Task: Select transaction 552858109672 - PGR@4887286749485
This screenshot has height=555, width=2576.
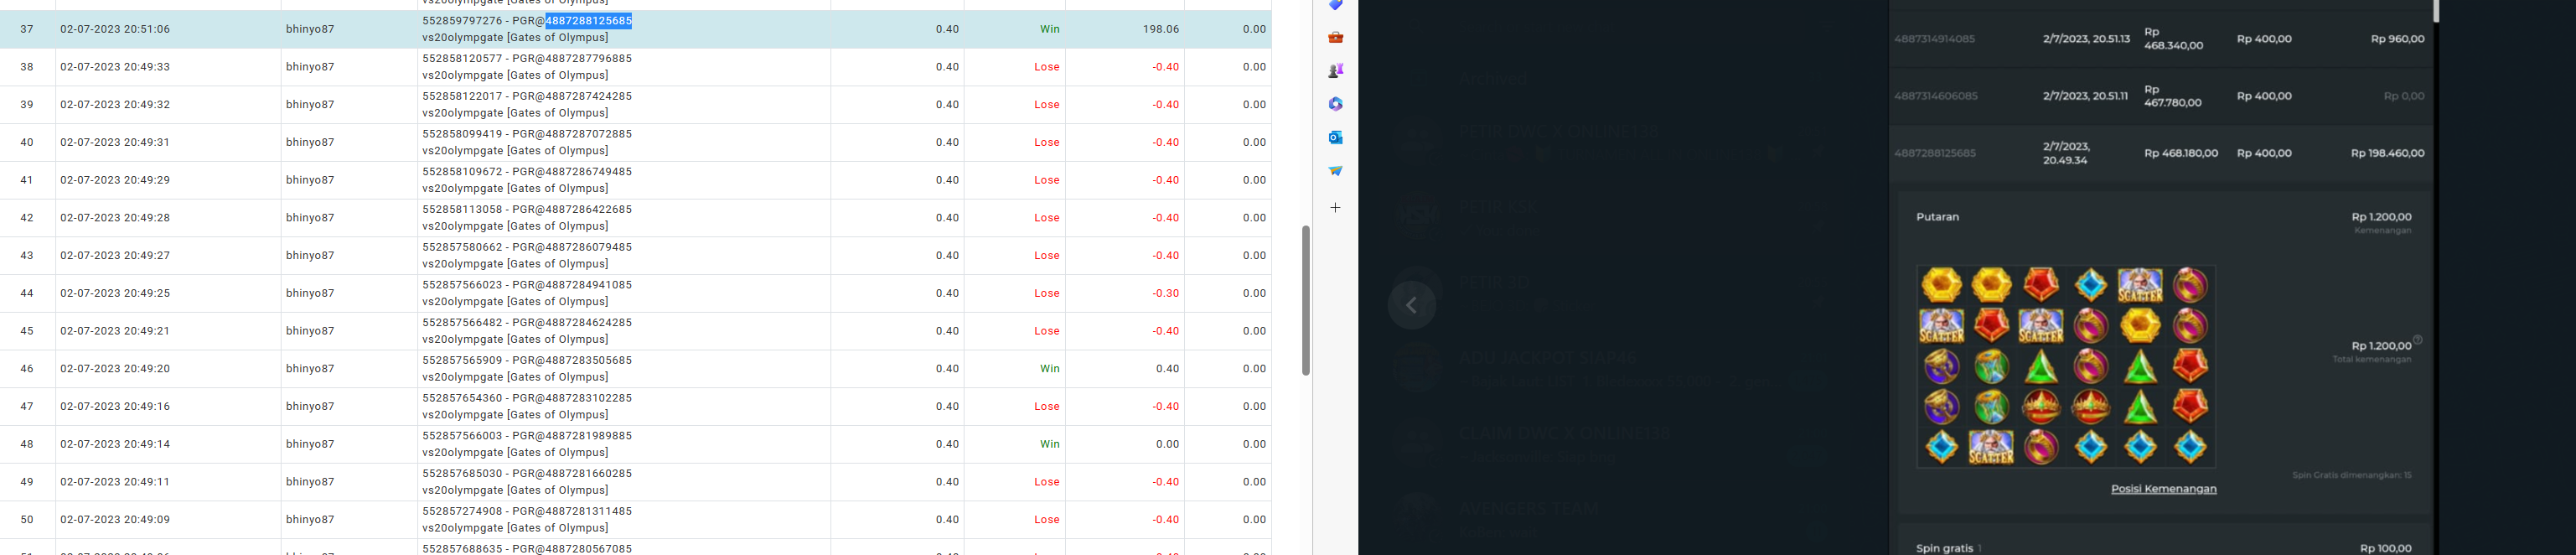Action: tap(527, 172)
